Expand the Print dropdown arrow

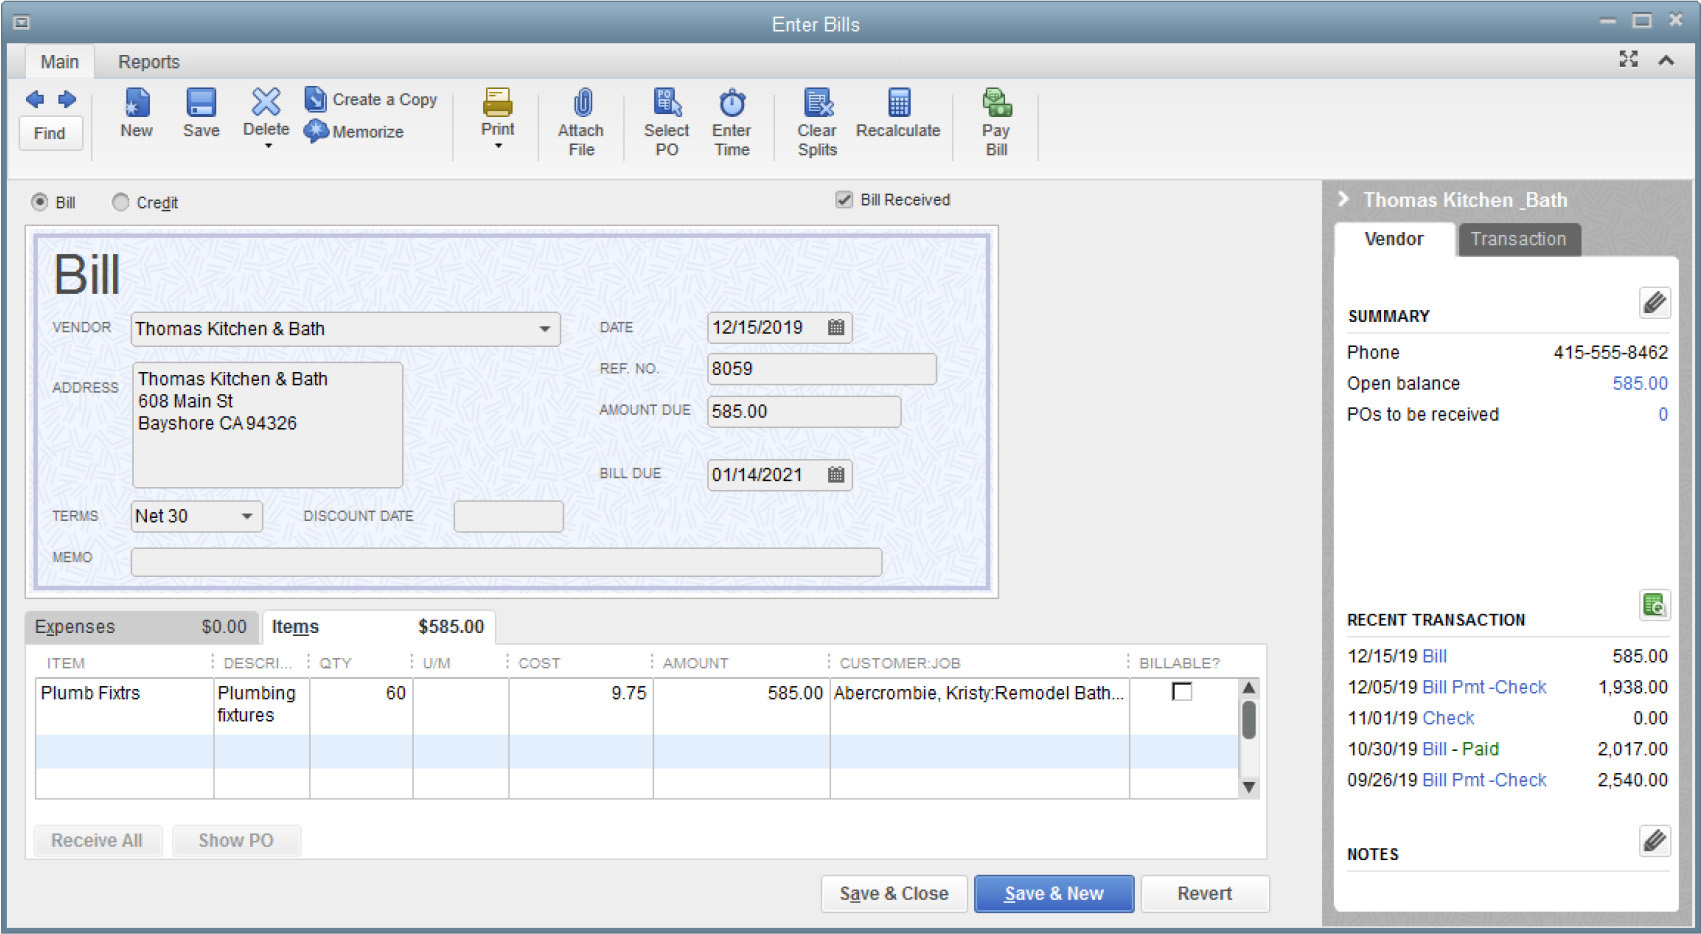pyautogui.click(x=498, y=146)
